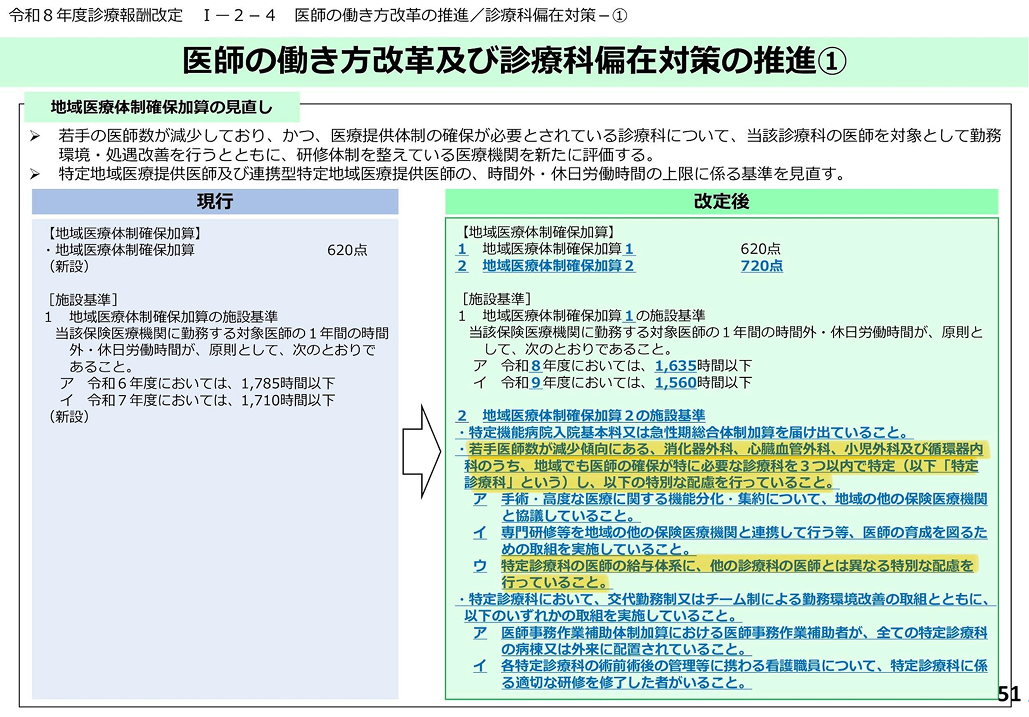Click the slide title 医師の働き方改革及び診療科偏在対策の推進①

514,61
